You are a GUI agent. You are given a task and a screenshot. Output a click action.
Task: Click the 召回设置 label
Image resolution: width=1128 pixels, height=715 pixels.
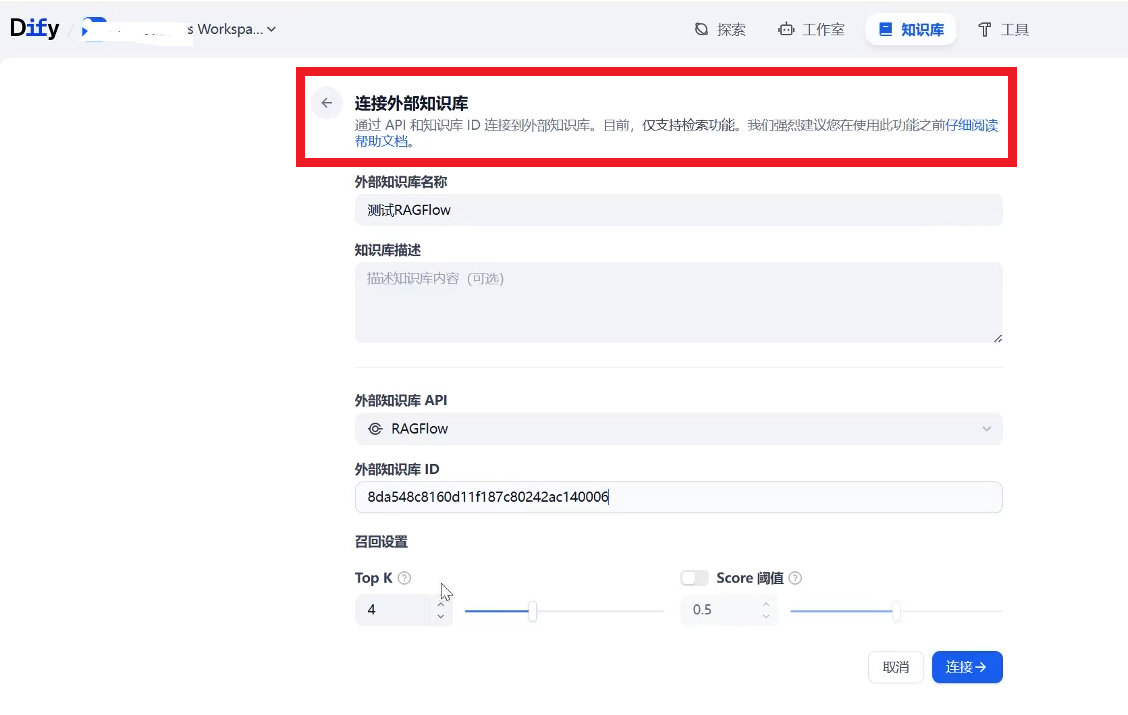coord(381,542)
